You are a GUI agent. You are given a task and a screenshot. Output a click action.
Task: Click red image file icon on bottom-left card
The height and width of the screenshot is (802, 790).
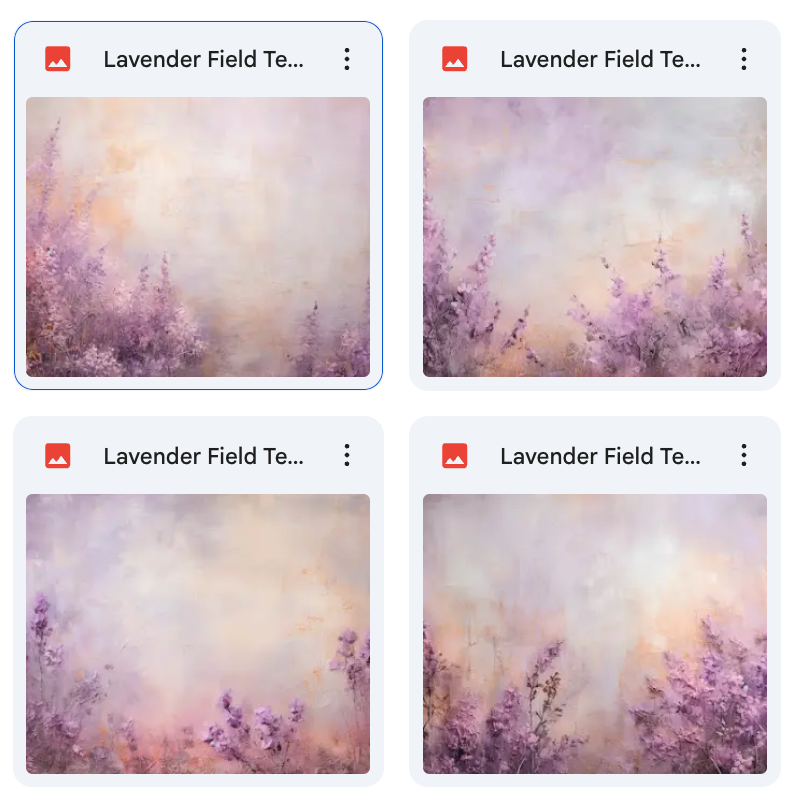tap(58, 455)
